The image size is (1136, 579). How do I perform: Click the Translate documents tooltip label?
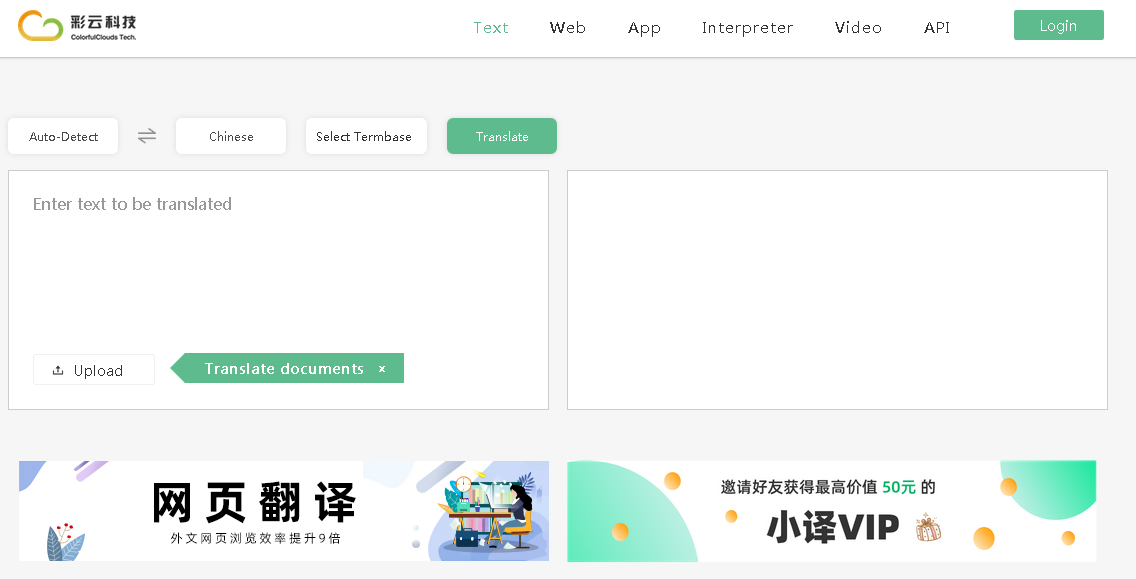tap(284, 369)
